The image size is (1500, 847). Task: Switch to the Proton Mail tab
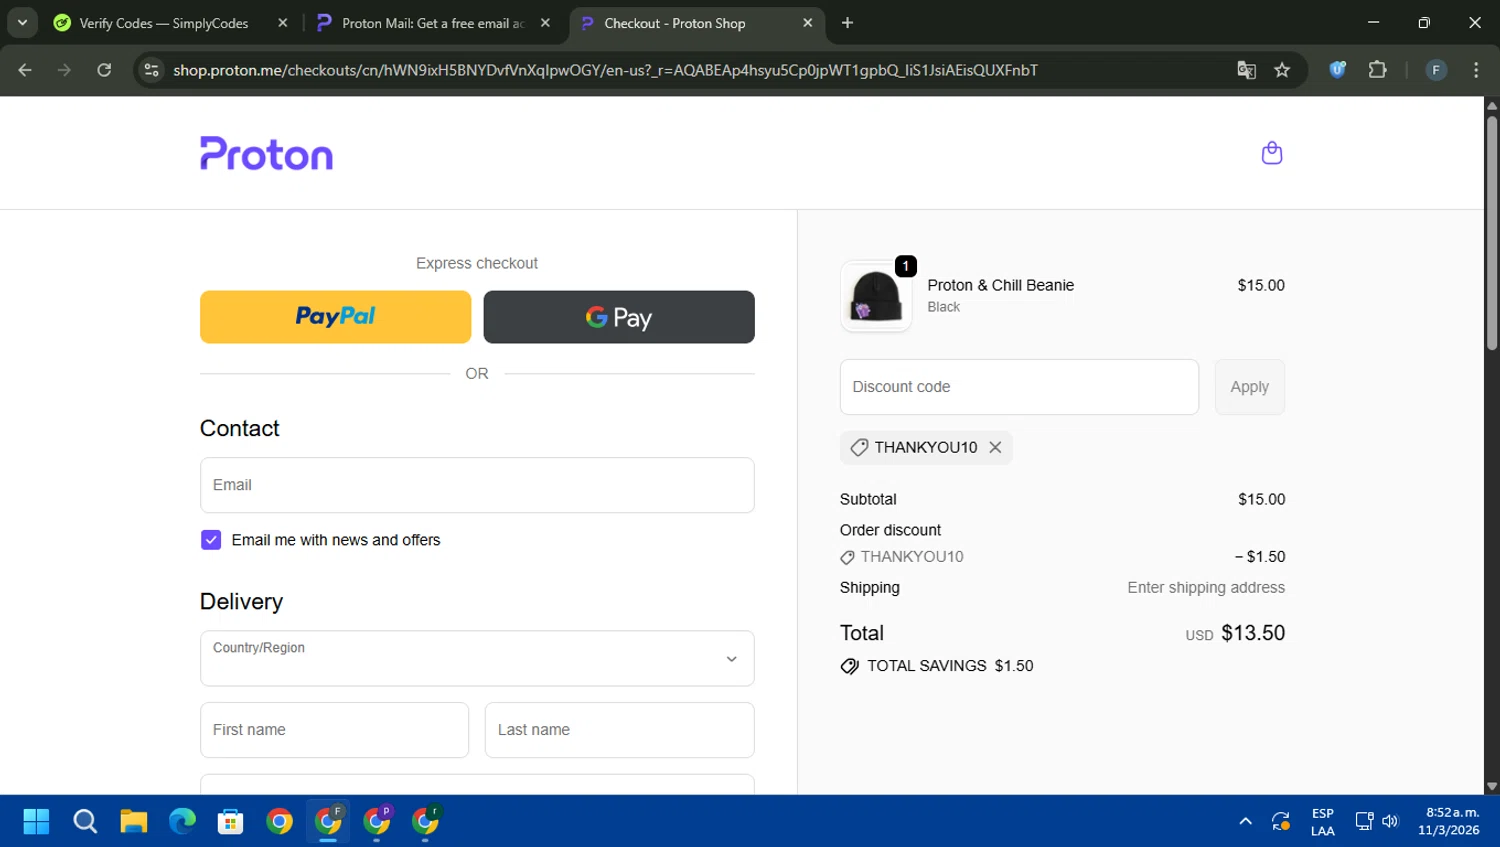pyautogui.click(x=432, y=23)
